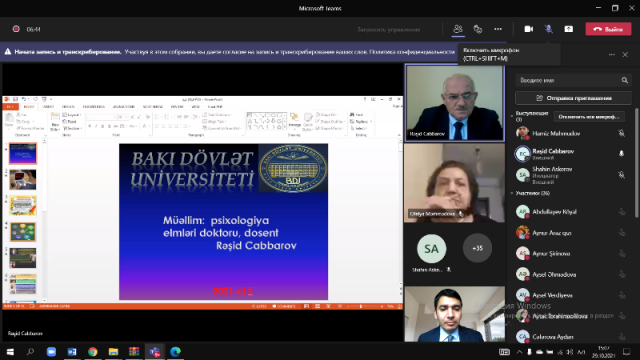Viewport: 640px width, 360px height.
Task: Open Microsoft Teams from the taskbar
Action: [x=155, y=351]
